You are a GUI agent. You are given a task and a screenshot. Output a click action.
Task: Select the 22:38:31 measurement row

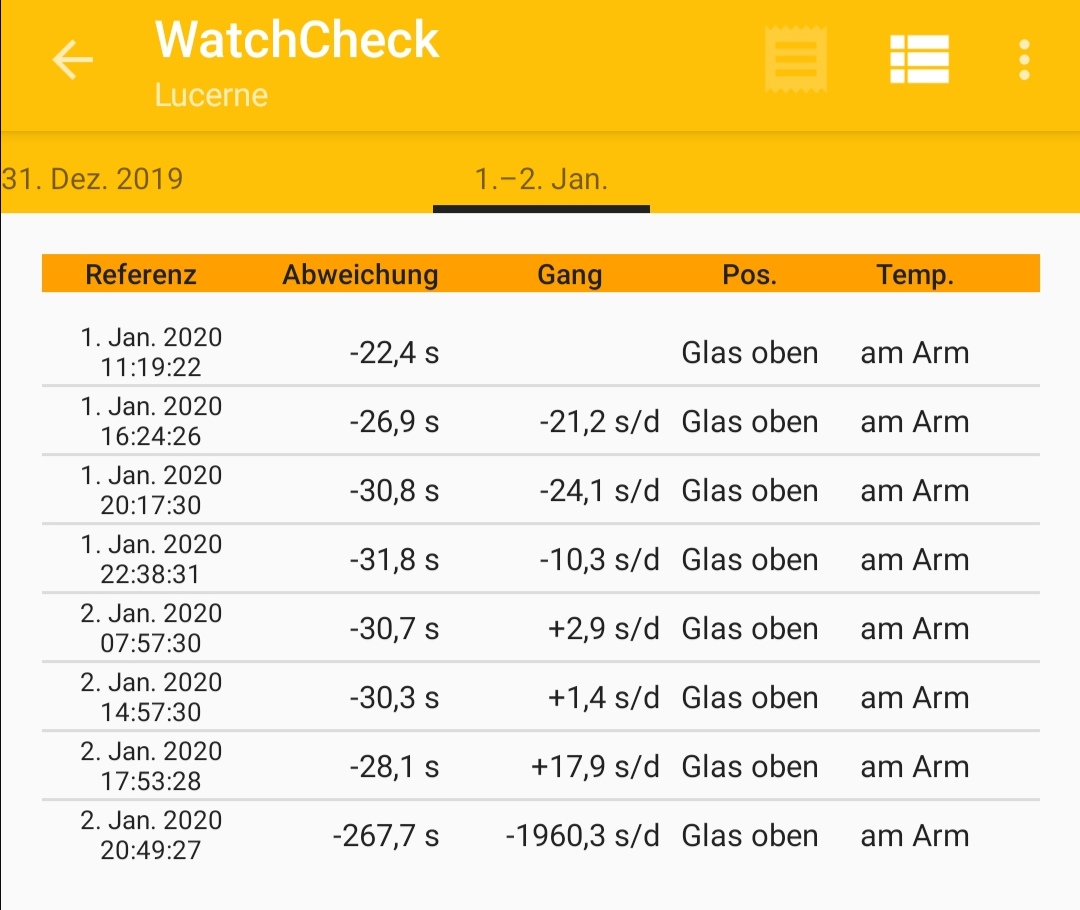click(x=540, y=559)
